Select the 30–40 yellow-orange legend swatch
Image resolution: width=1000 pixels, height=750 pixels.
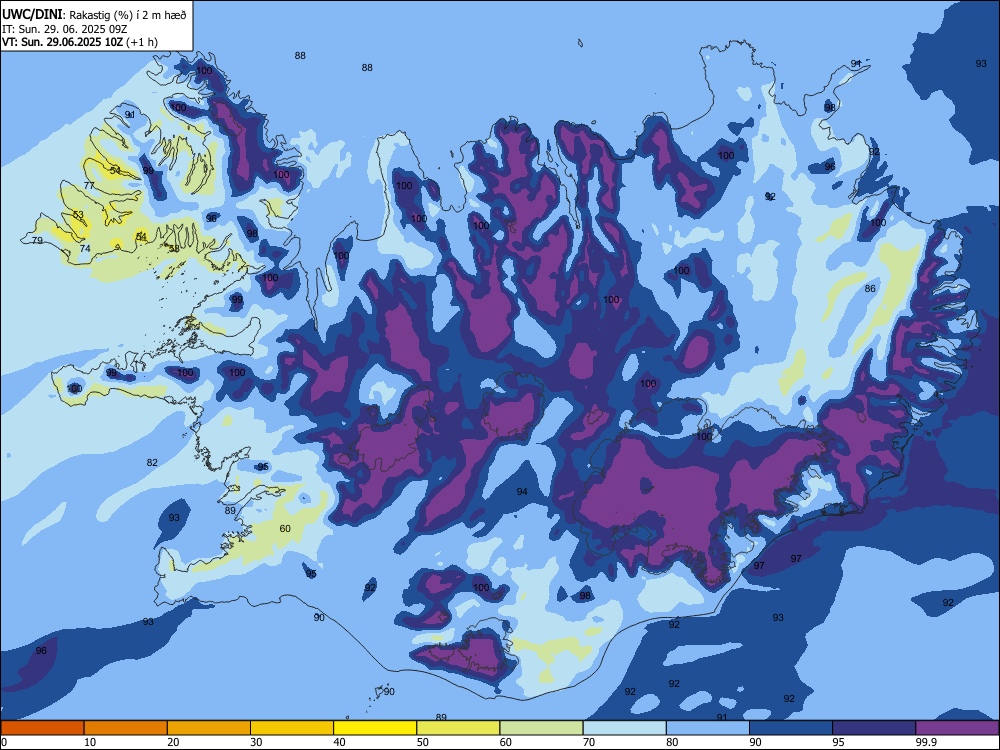tap(292, 728)
